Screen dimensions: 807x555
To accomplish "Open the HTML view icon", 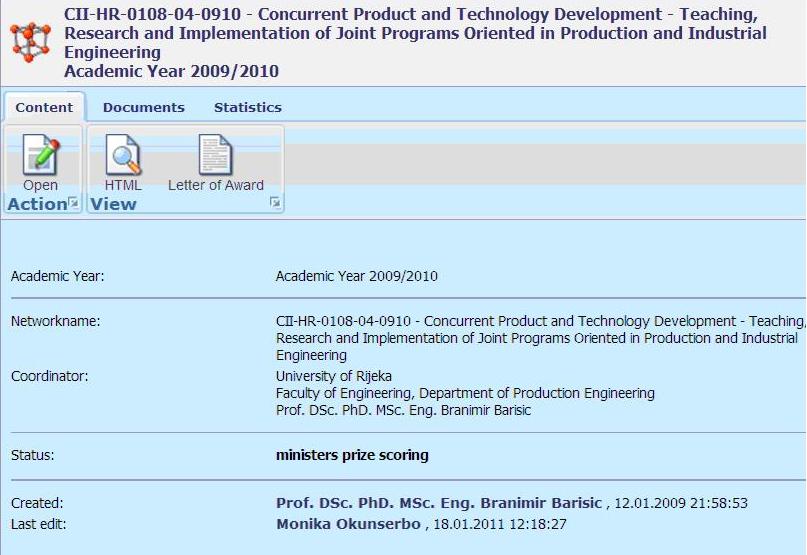I will click(x=123, y=156).
